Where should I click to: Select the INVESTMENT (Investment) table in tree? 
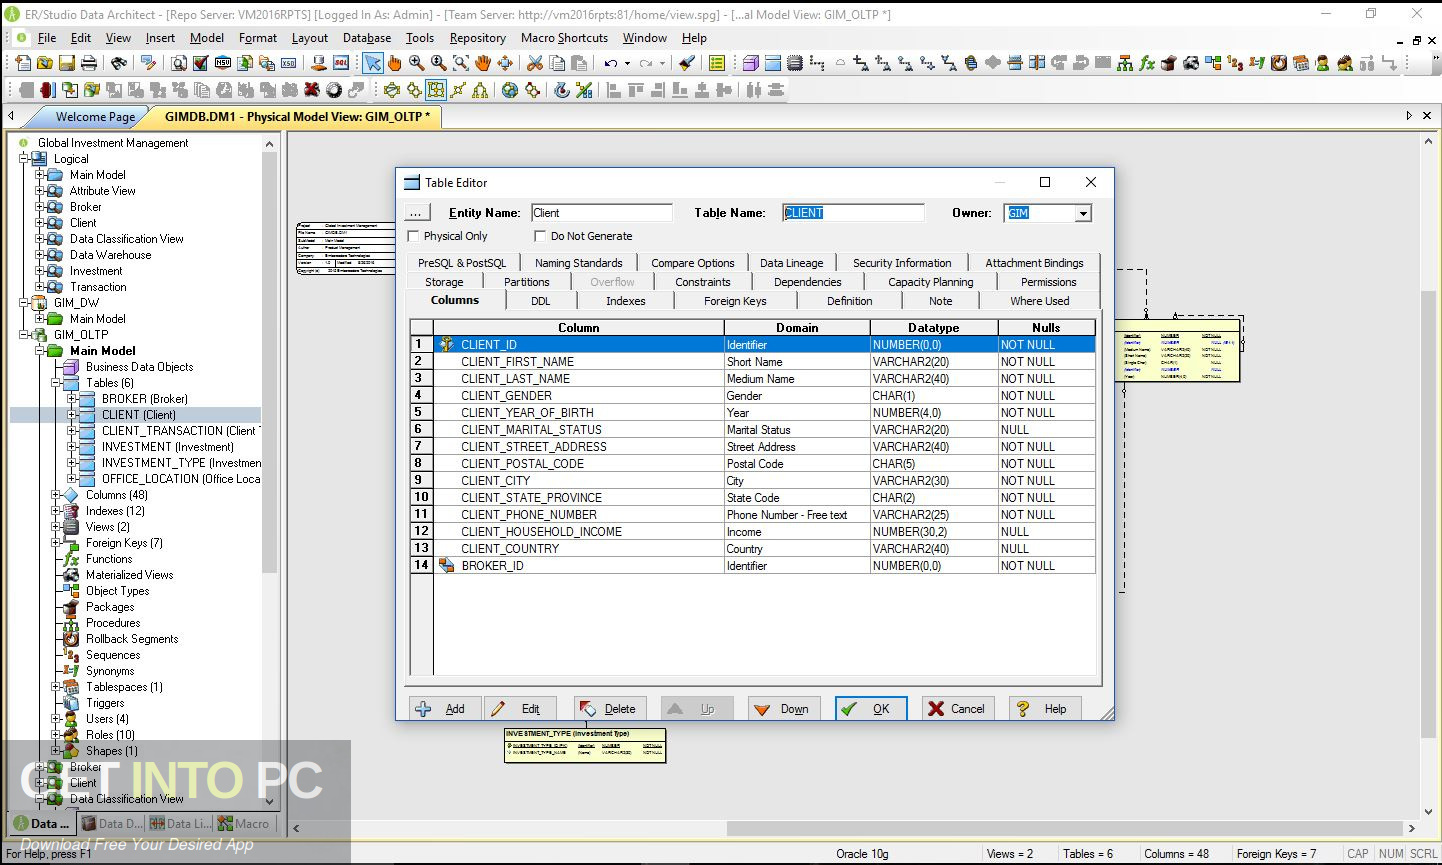[x=167, y=447]
